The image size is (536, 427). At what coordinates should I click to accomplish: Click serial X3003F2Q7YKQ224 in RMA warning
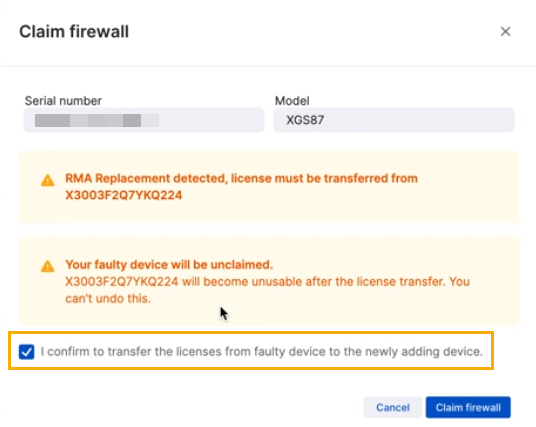tap(123, 195)
